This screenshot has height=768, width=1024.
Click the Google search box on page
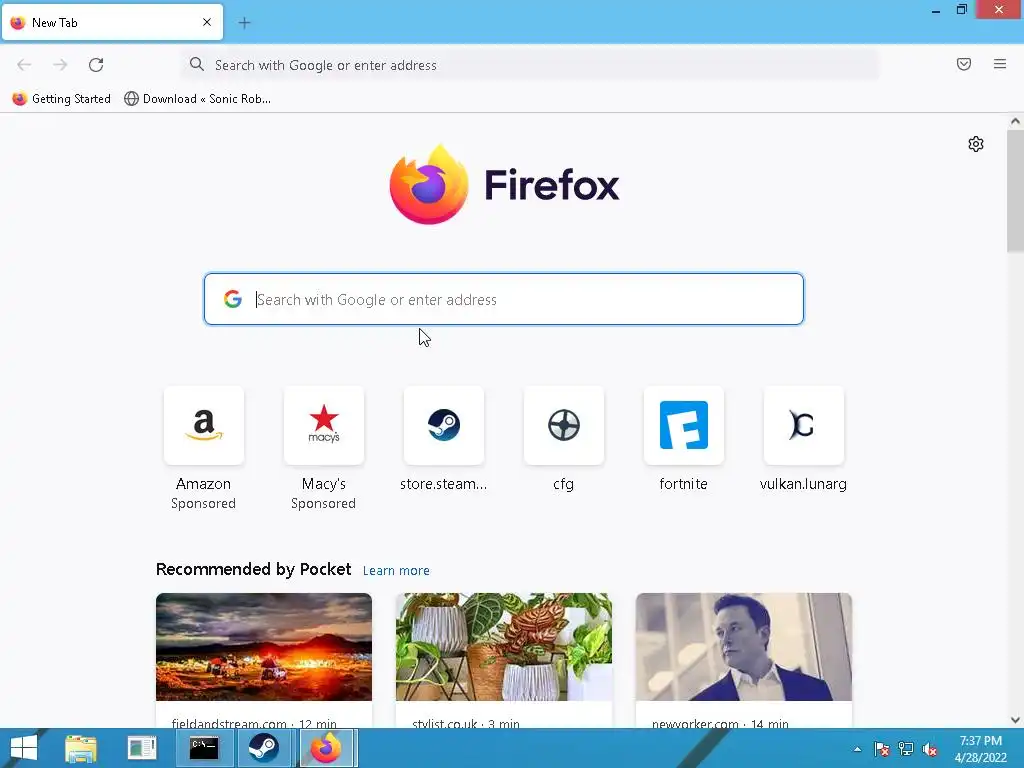tap(504, 299)
